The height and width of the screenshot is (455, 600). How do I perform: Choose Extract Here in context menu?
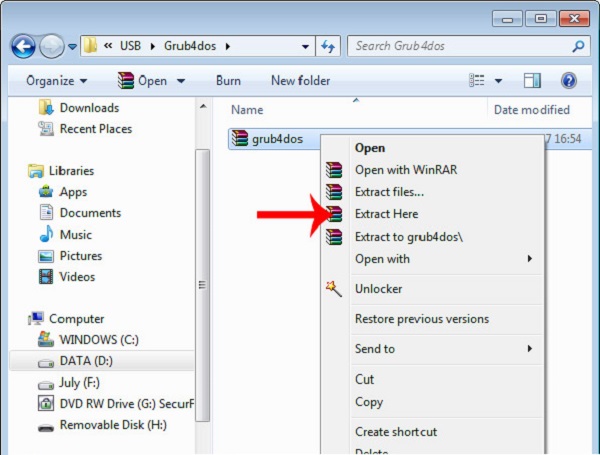386,214
